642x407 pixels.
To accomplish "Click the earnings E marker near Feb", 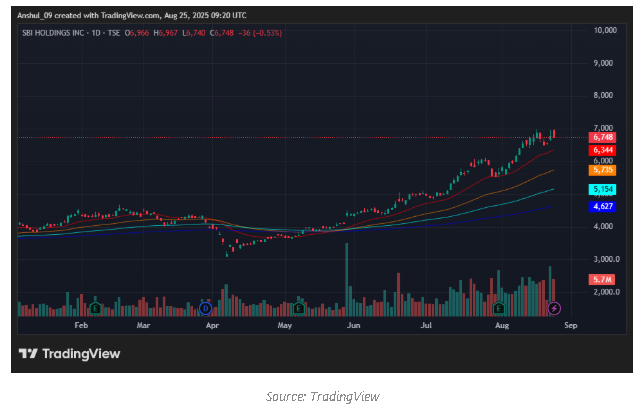I will [x=95, y=308].
